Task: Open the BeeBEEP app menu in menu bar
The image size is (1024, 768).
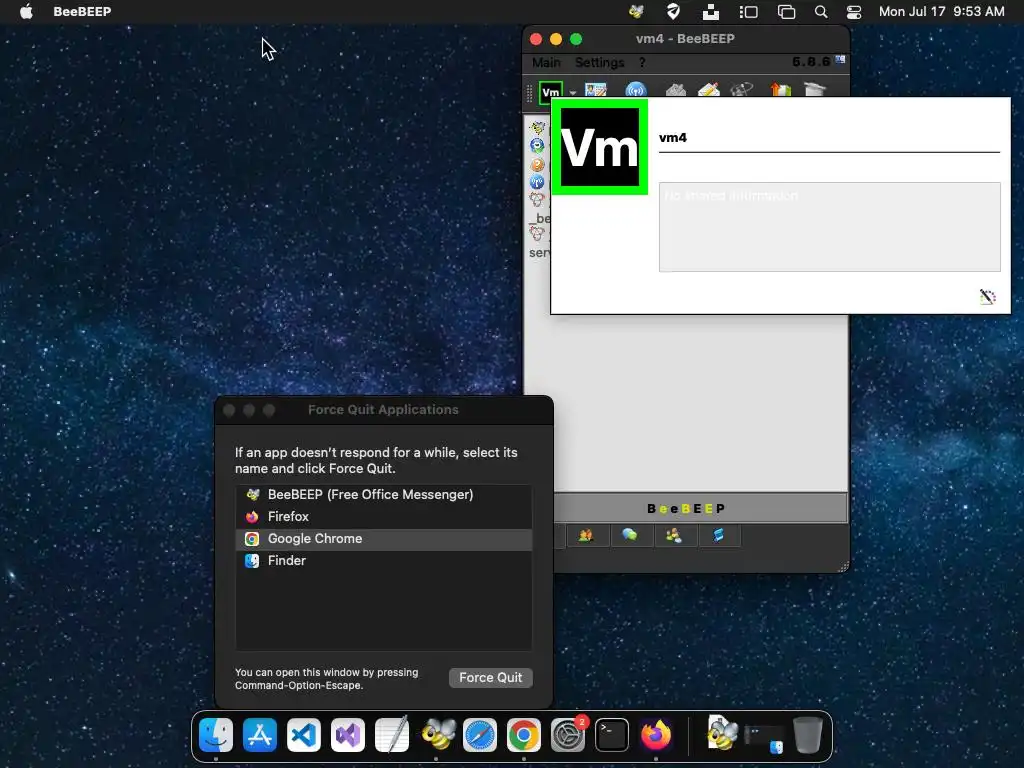Action: point(82,12)
